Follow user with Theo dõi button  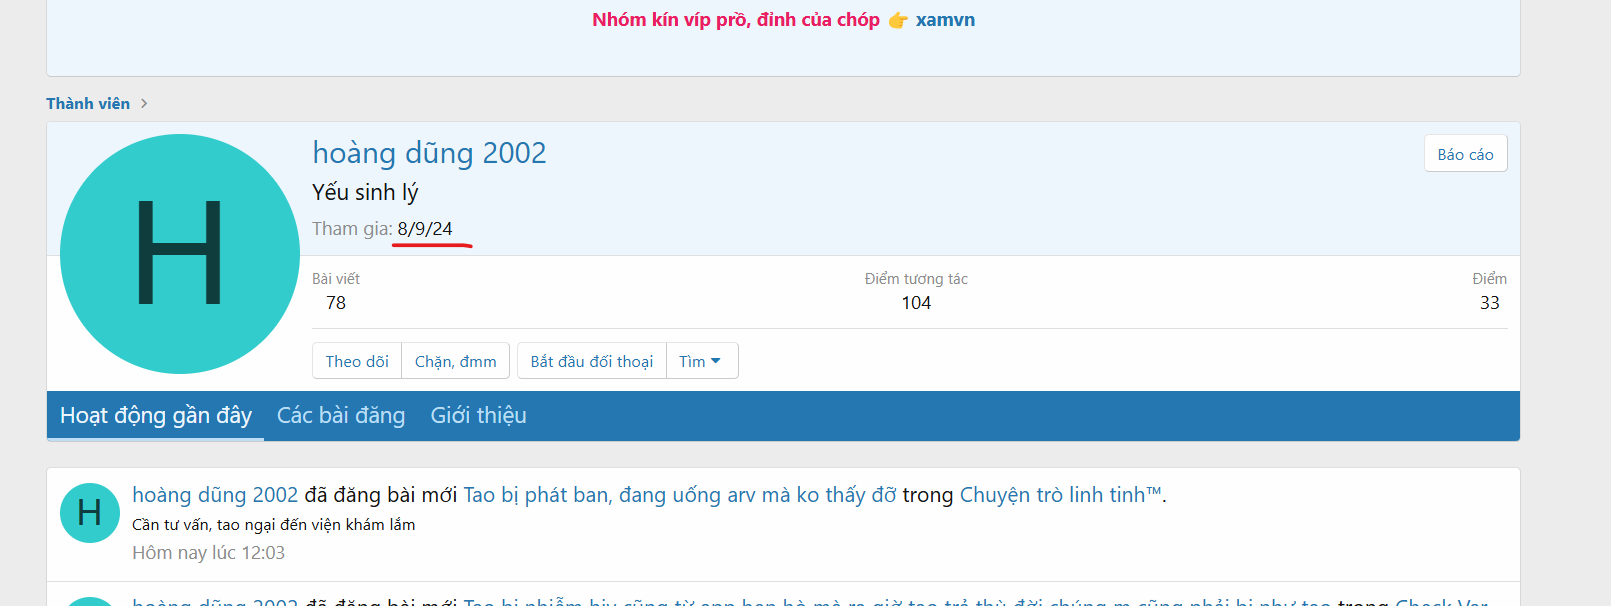[357, 361]
